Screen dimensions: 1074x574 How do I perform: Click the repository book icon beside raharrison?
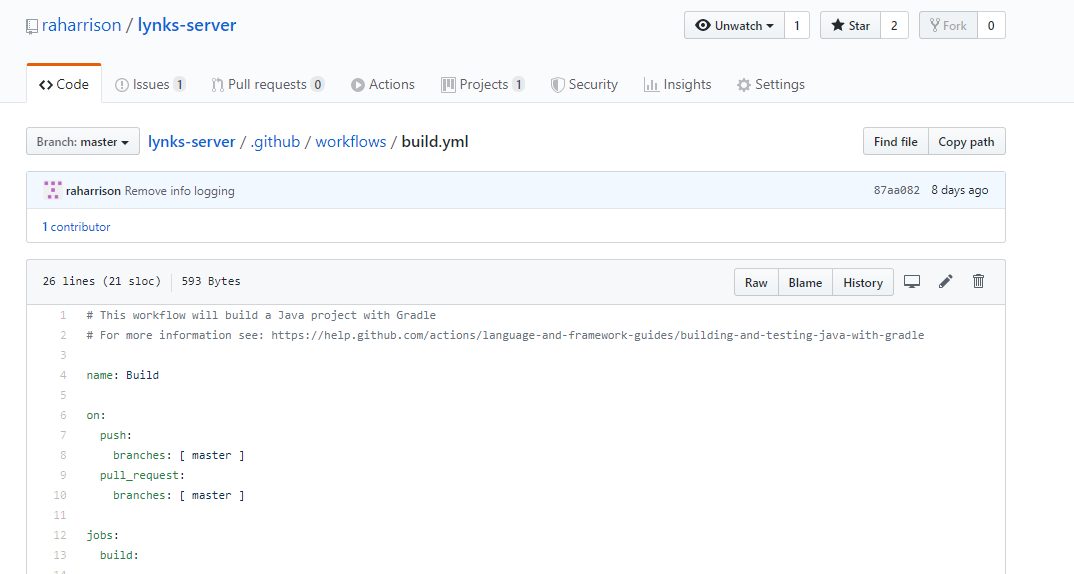pos(32,27)
